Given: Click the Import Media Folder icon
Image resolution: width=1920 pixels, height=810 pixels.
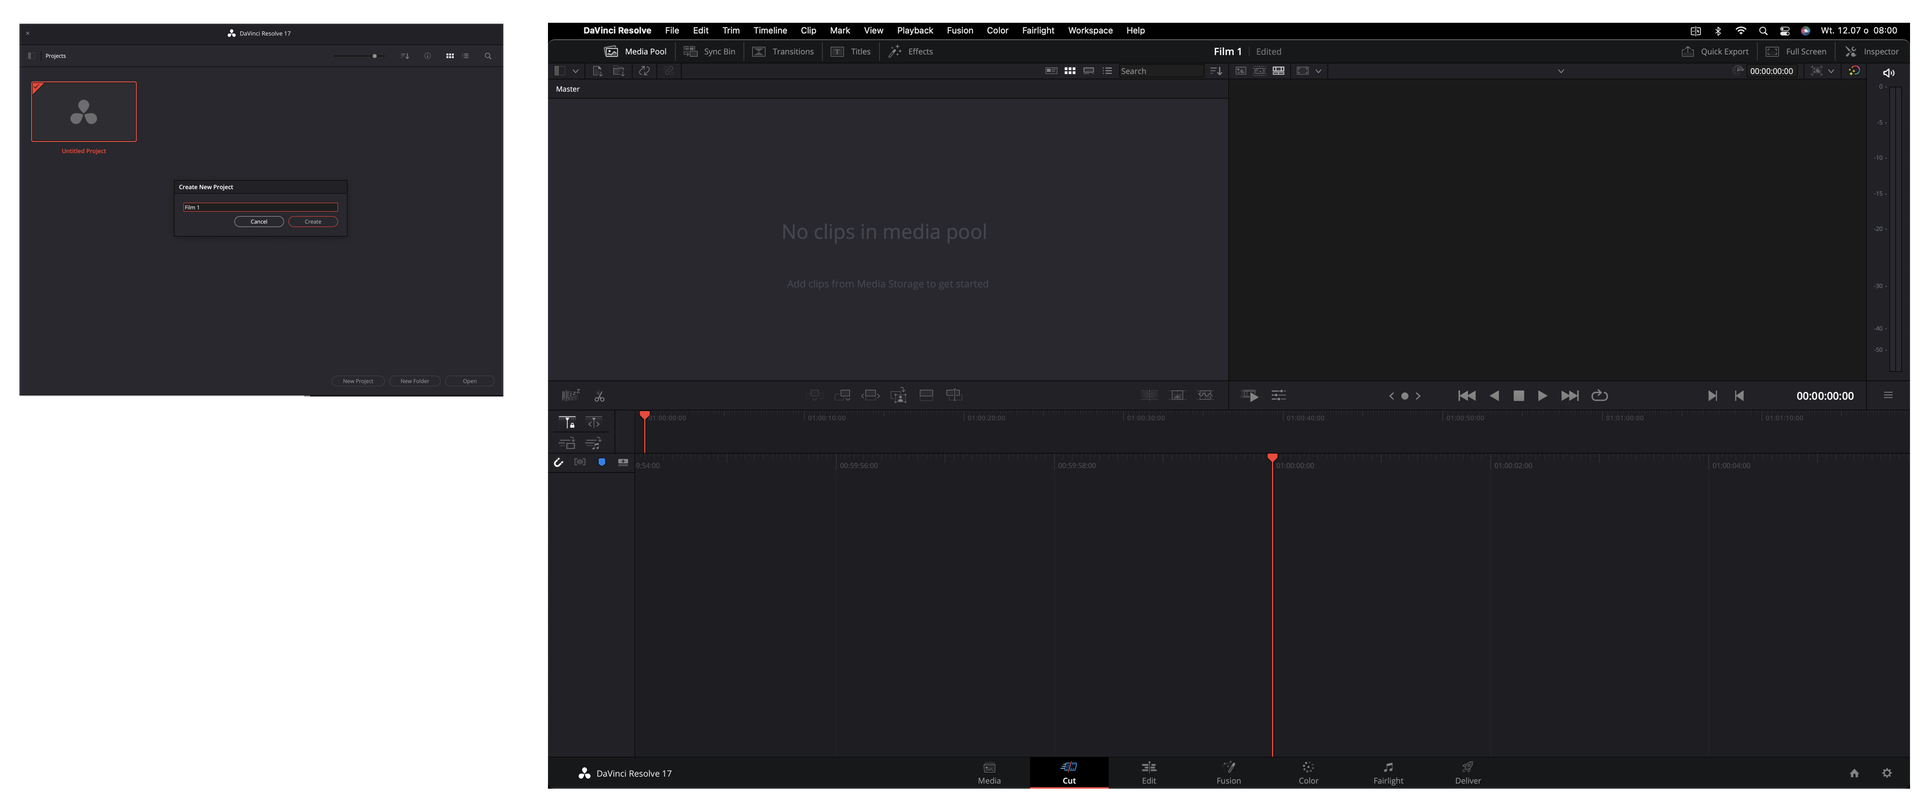Looking at the screenshot, I should (x=619, y=71).
